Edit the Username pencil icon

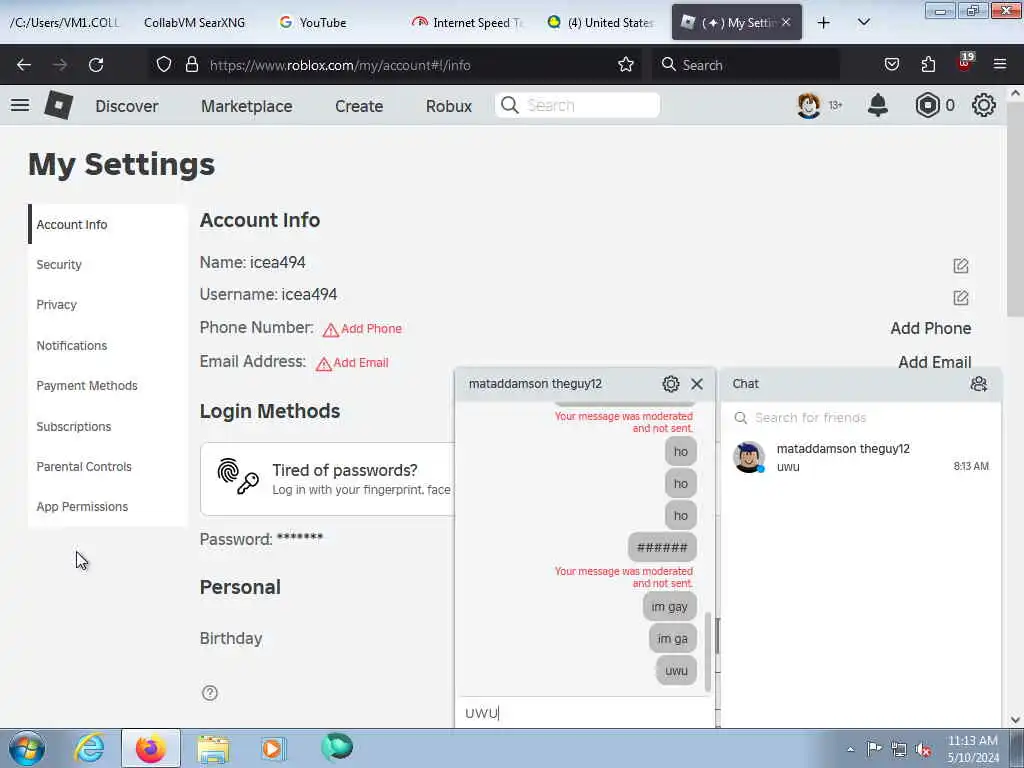pos(961,298)
